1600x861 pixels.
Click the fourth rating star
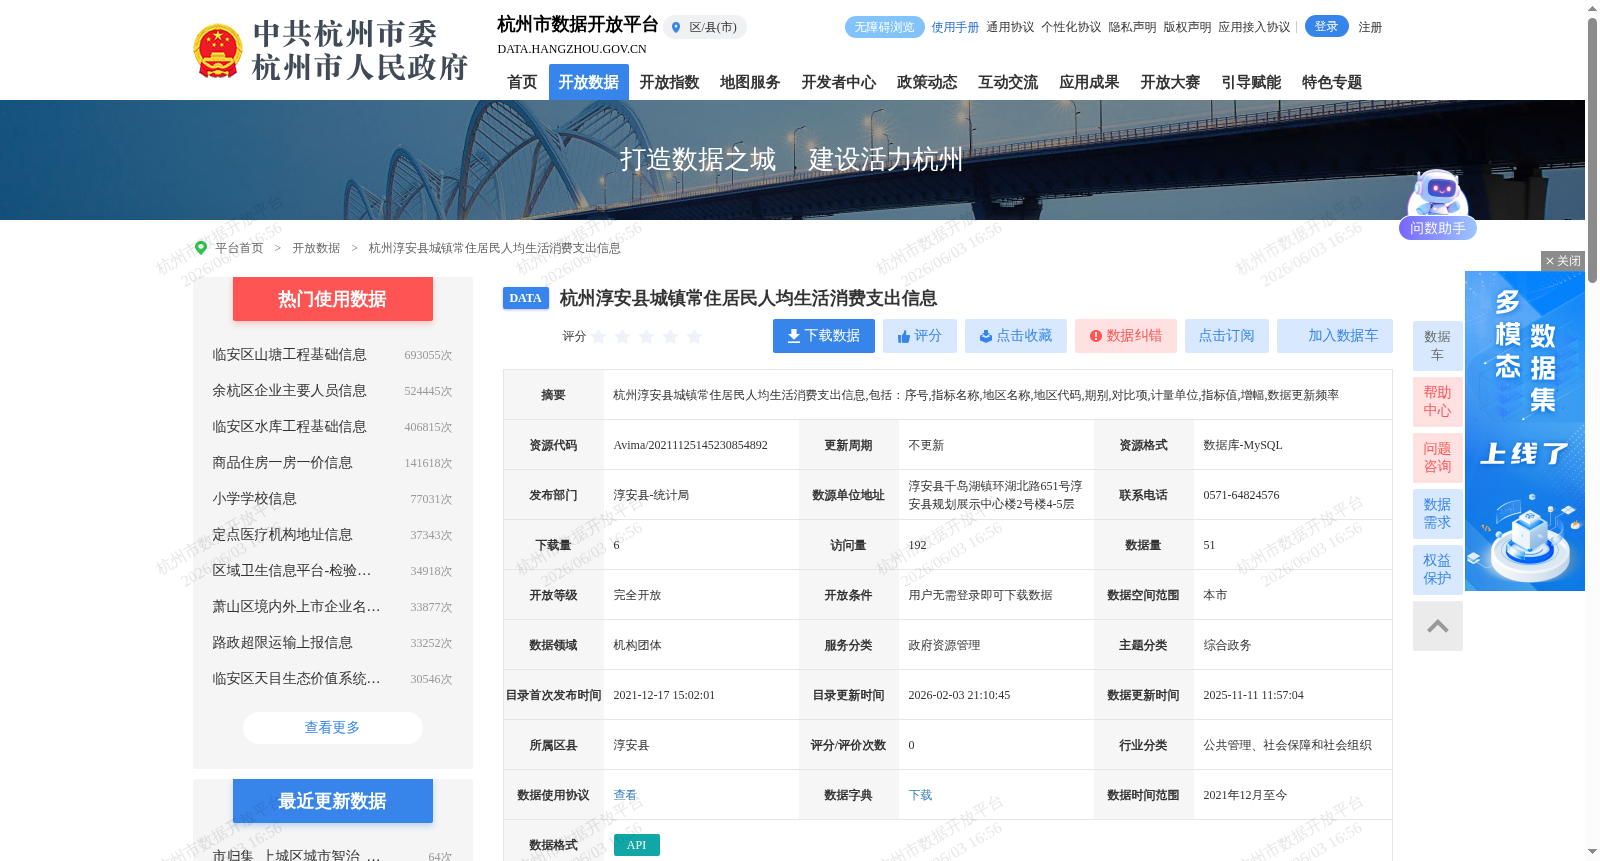(671, 336)
